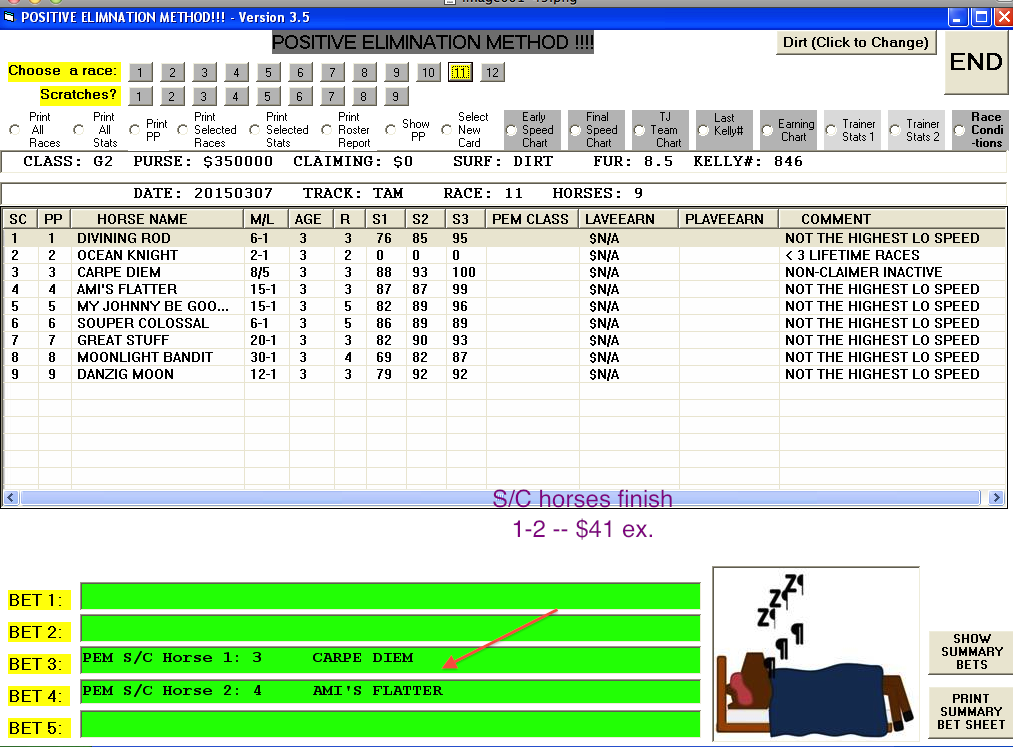Click the BET 4 field showing AMI'S FLATTER
This screenshot has height=747, width=1013.
(390, 691)
